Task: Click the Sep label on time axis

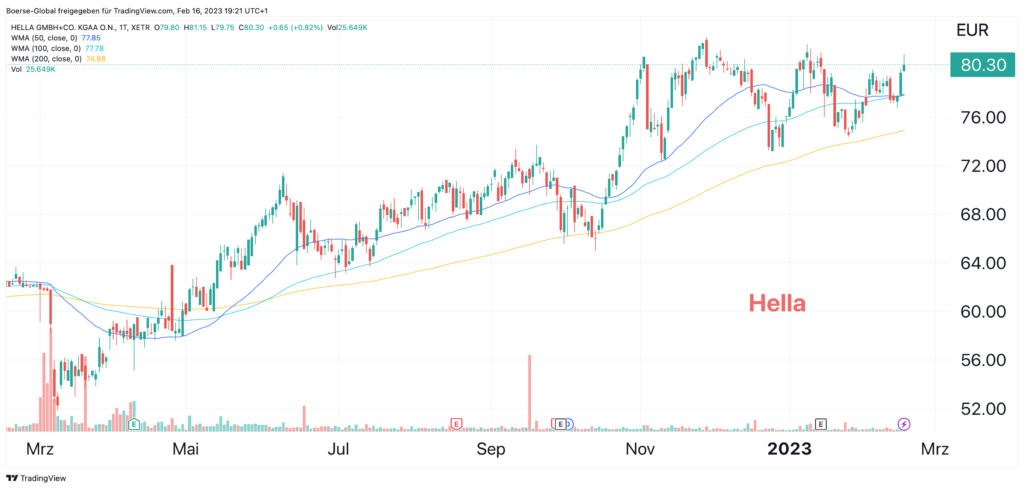Action: point(491,449)
